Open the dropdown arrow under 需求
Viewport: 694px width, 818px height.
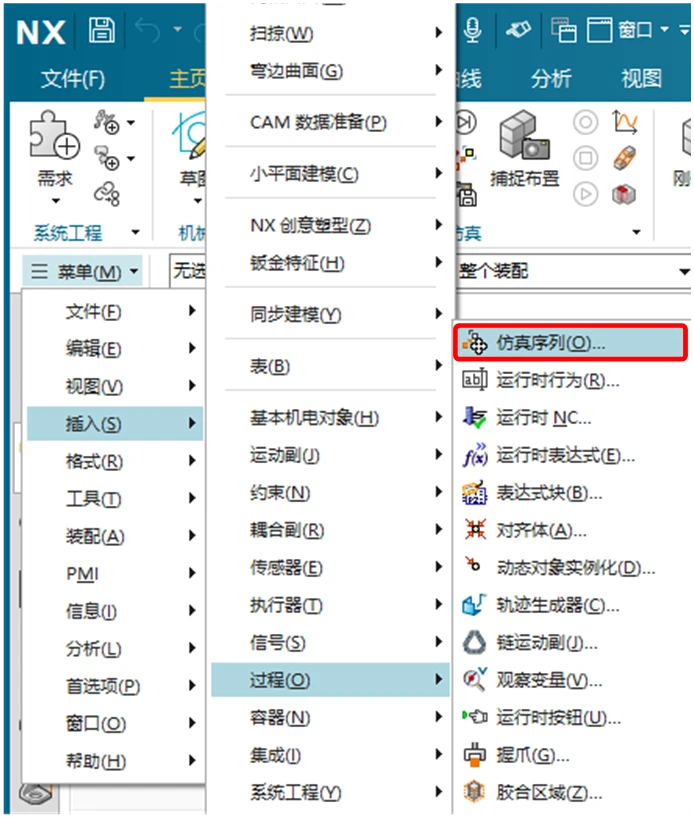pyautogui.click(x=55, y=200)
